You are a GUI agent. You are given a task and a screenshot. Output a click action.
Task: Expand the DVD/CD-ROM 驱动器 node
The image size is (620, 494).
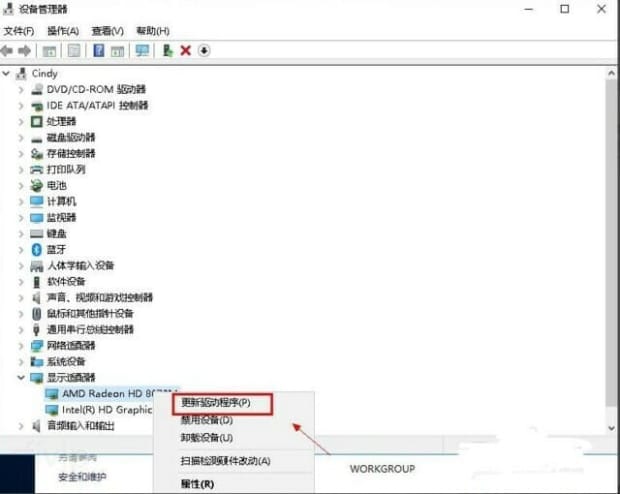click(x=21, y=89)
